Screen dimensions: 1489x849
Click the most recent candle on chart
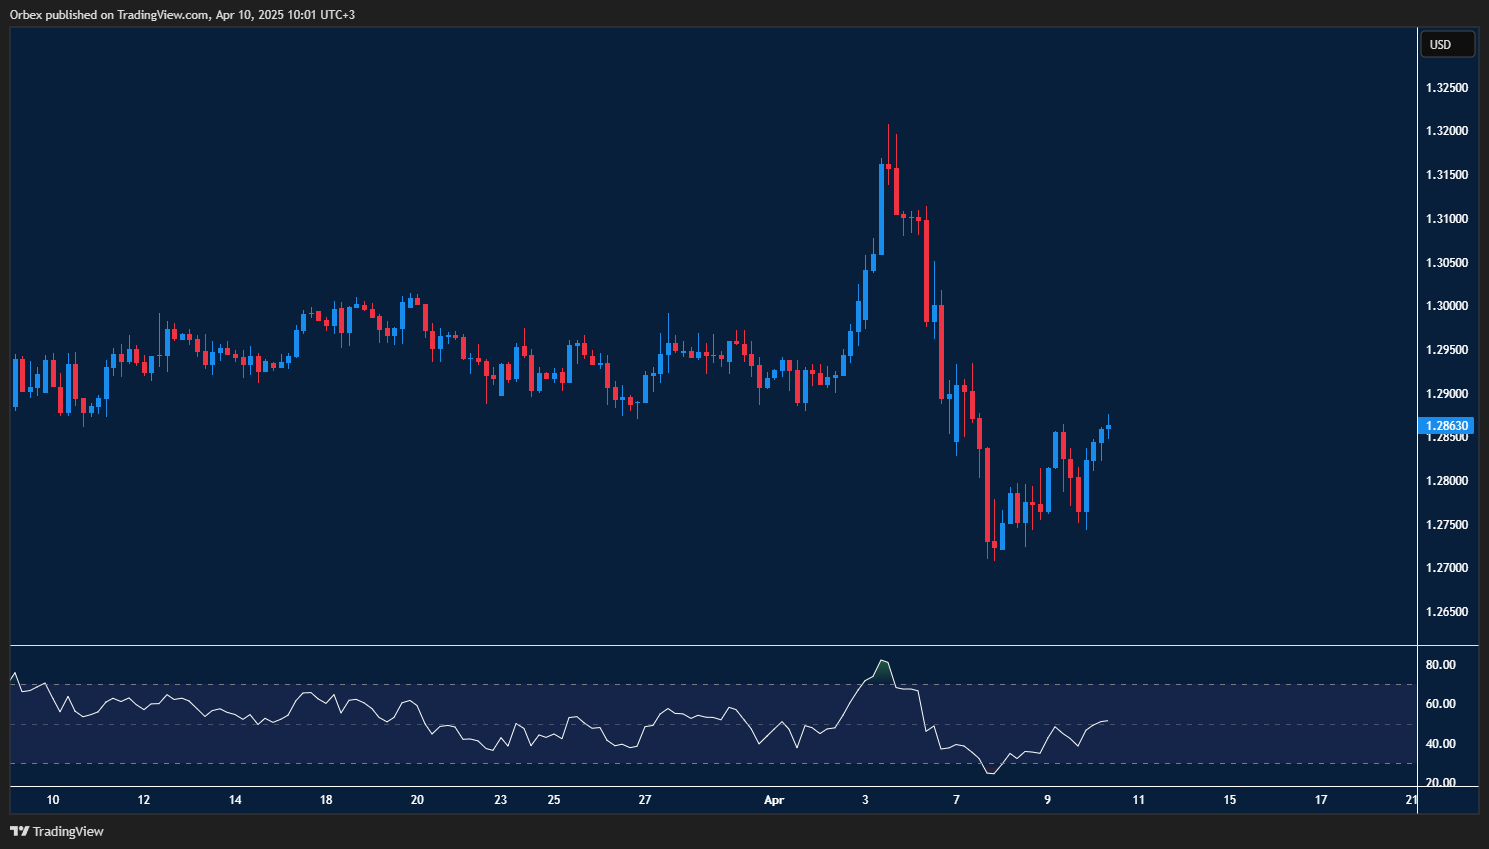(x=1108, y=427)
